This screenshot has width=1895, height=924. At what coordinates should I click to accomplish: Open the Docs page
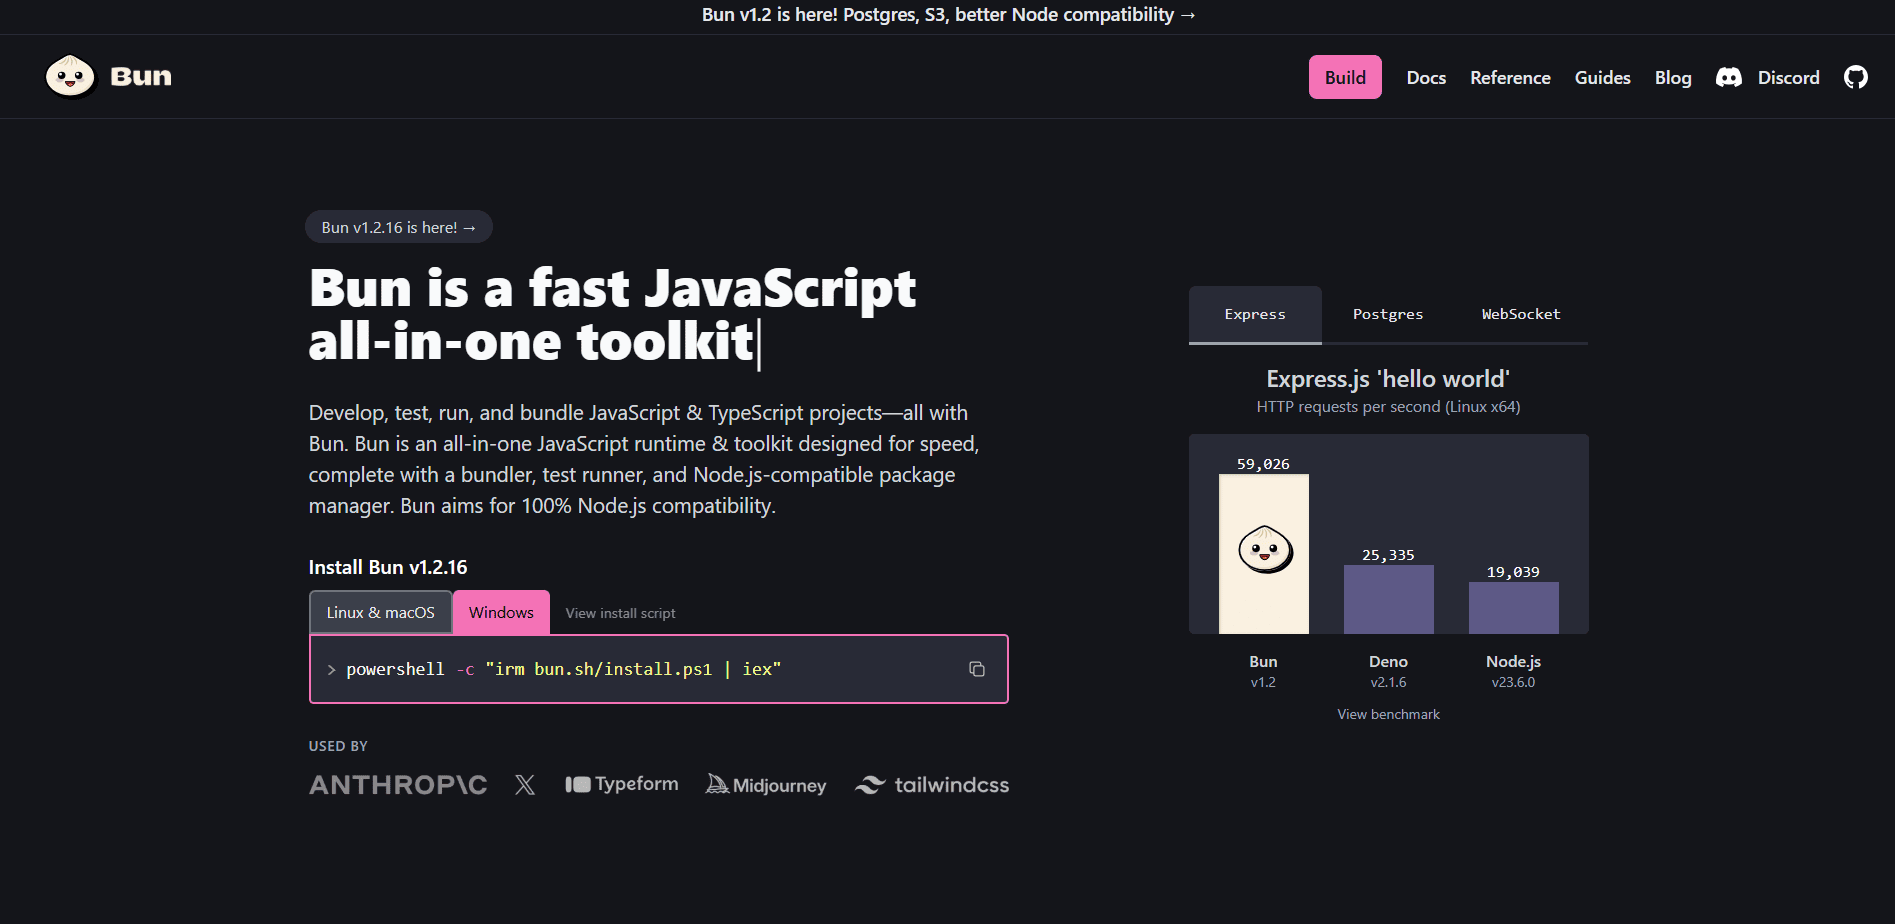(1426, 77)
